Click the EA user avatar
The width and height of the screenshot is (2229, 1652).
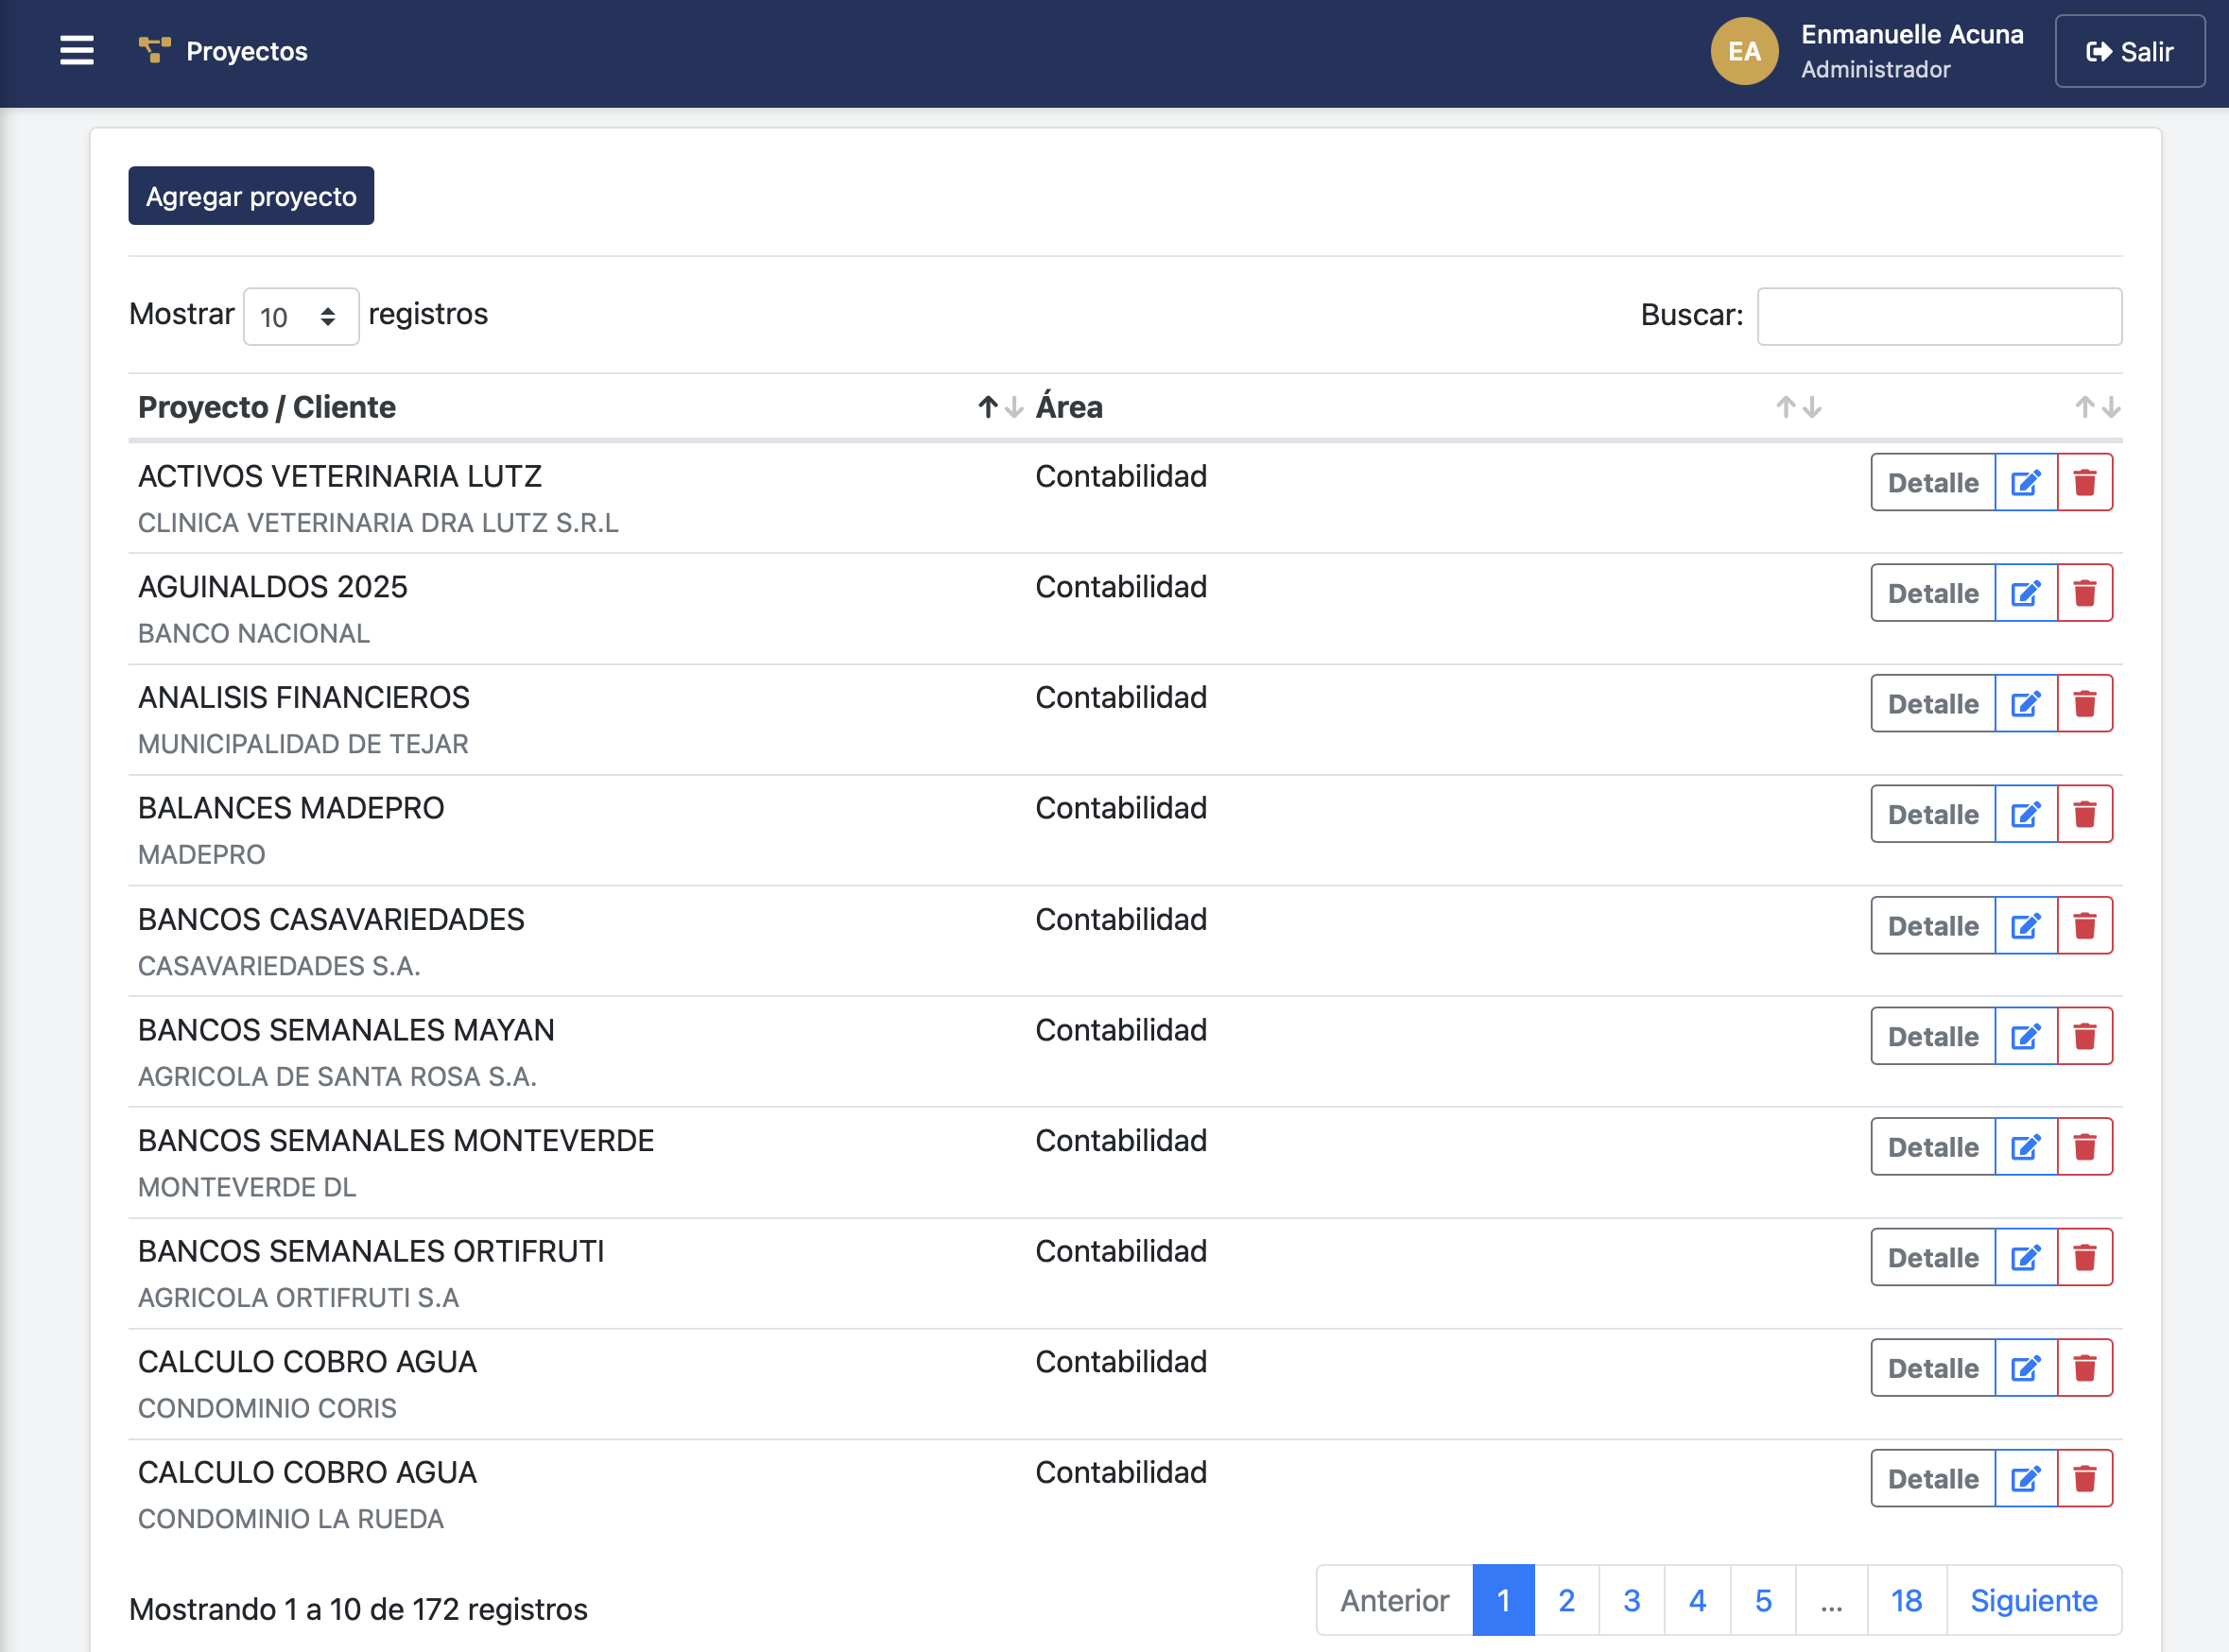click(x=1743, y=51)
